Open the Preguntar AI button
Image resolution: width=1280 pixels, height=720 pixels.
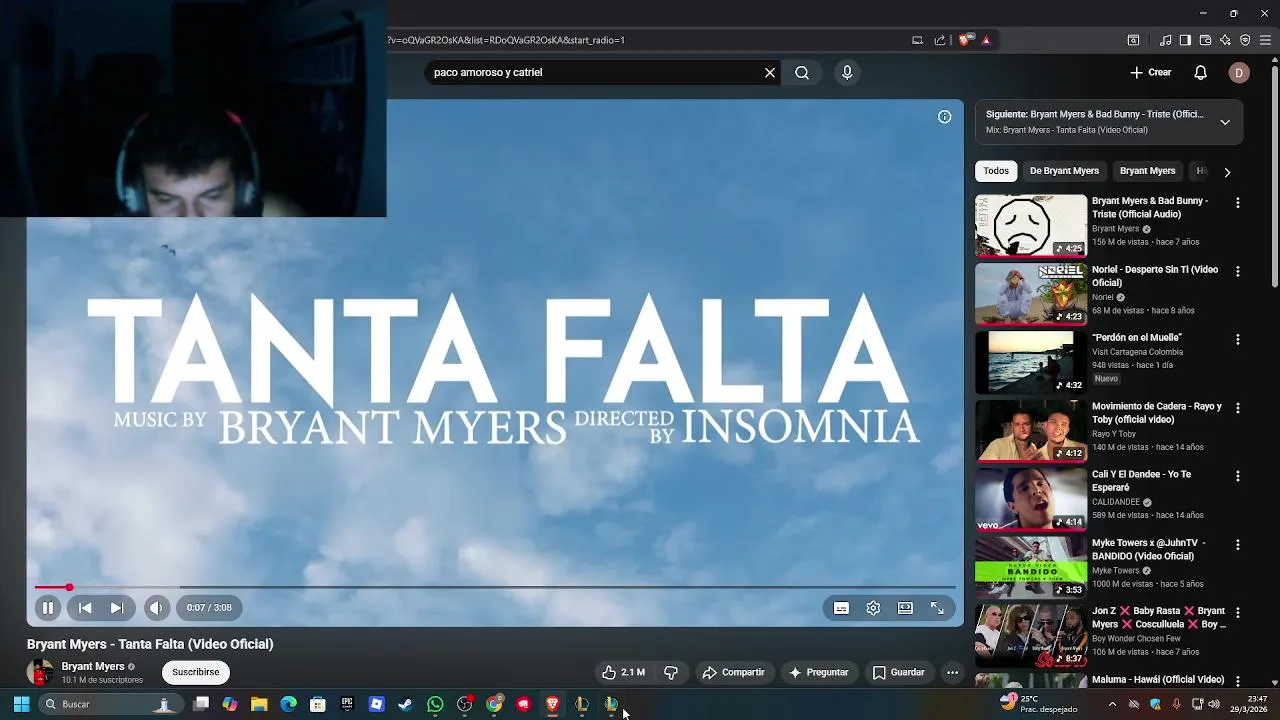tap(818, 672)
